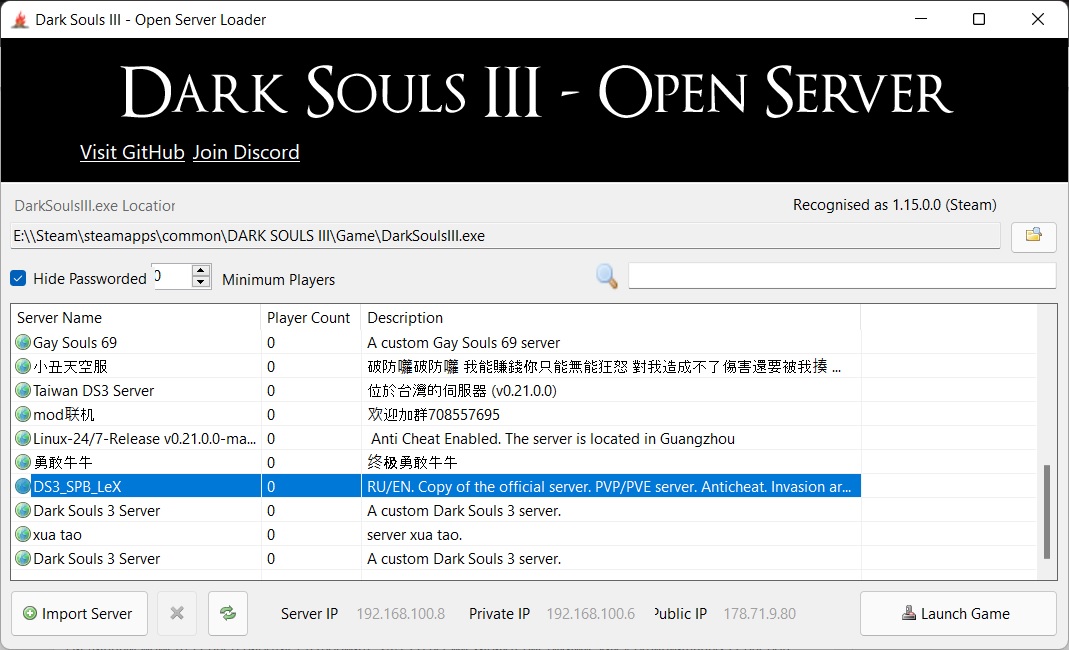
Task: Click the globe icon next to 小丑天空服
Action: (23, 366)
